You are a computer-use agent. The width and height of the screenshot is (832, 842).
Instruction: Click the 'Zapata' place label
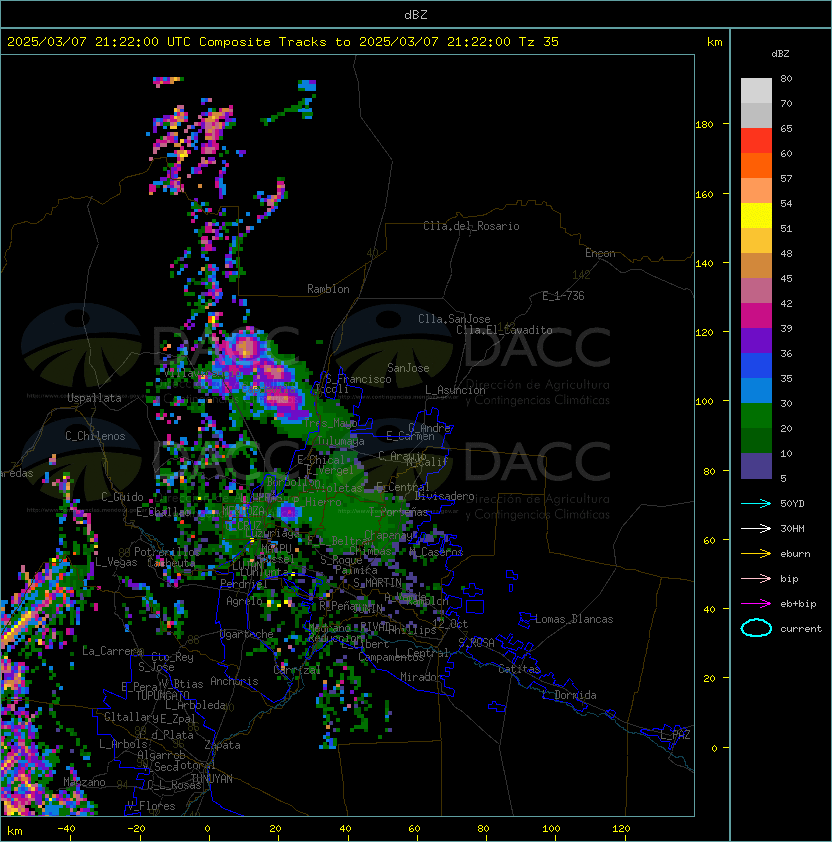click(222, 745)
